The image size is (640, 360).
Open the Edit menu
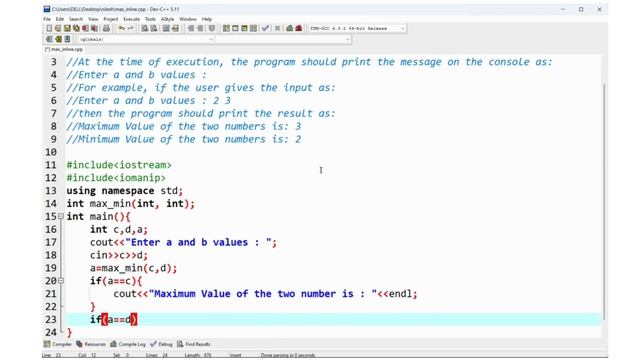pyautogui.click(x=60, y=19)
